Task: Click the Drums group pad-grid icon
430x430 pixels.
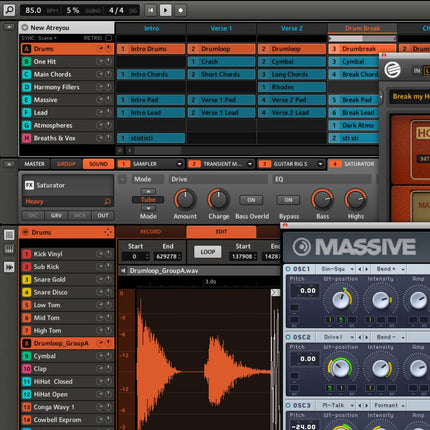Action: coord(108,232)
